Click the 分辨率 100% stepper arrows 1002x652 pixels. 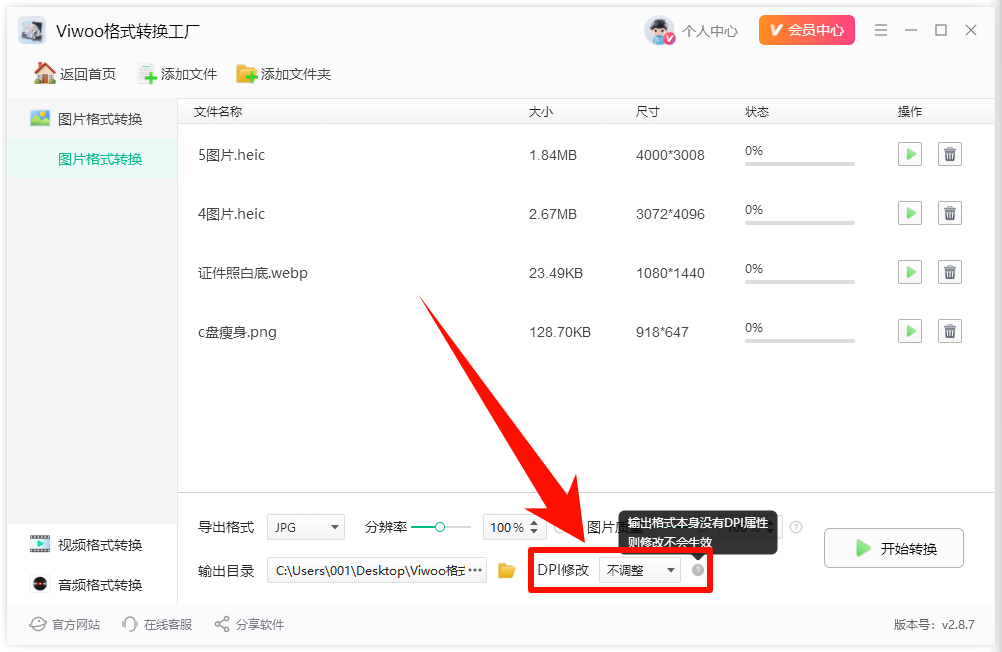tap(534, 527)
